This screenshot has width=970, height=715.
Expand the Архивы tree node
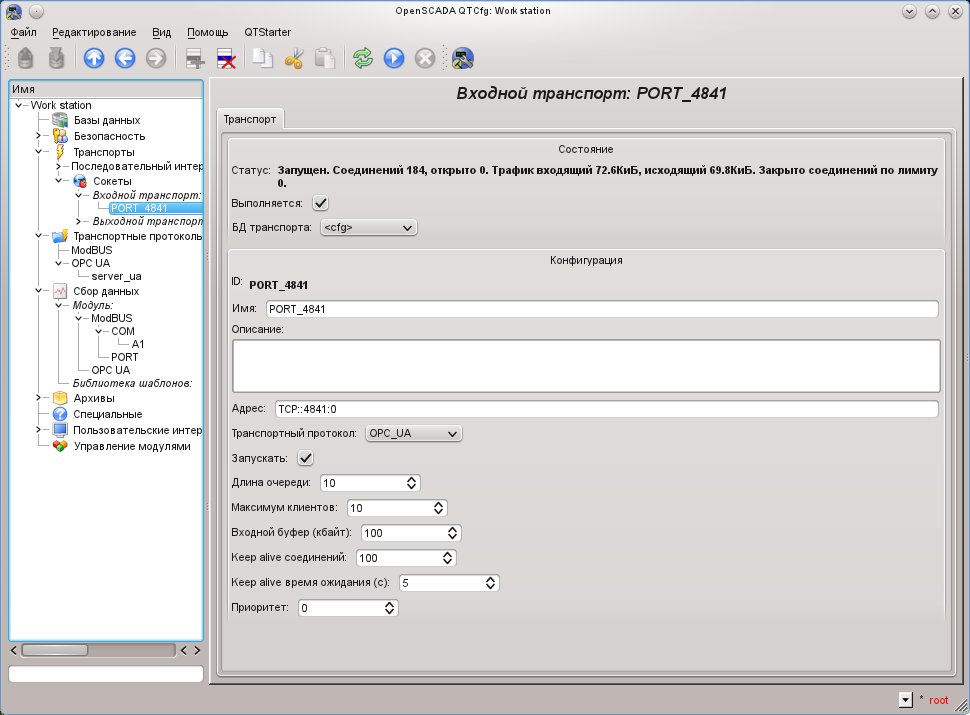pyautogui.click(x=38, y=398)
